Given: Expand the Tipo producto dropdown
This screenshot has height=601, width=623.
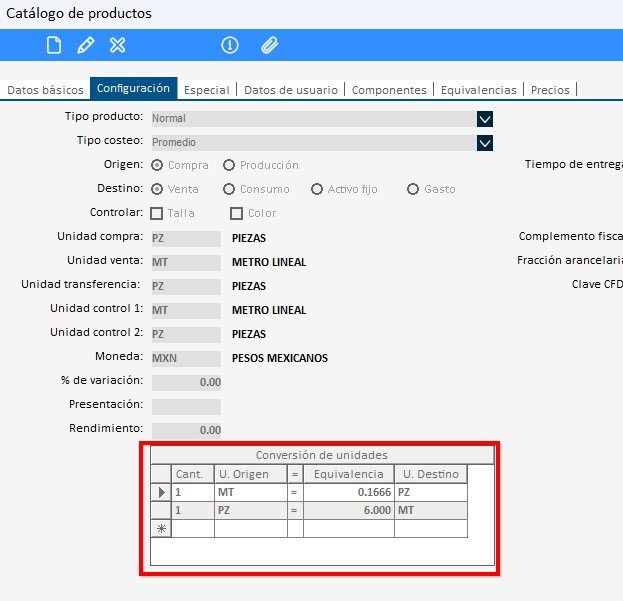Looking at the screenshot, I should (x=485, y=118).
